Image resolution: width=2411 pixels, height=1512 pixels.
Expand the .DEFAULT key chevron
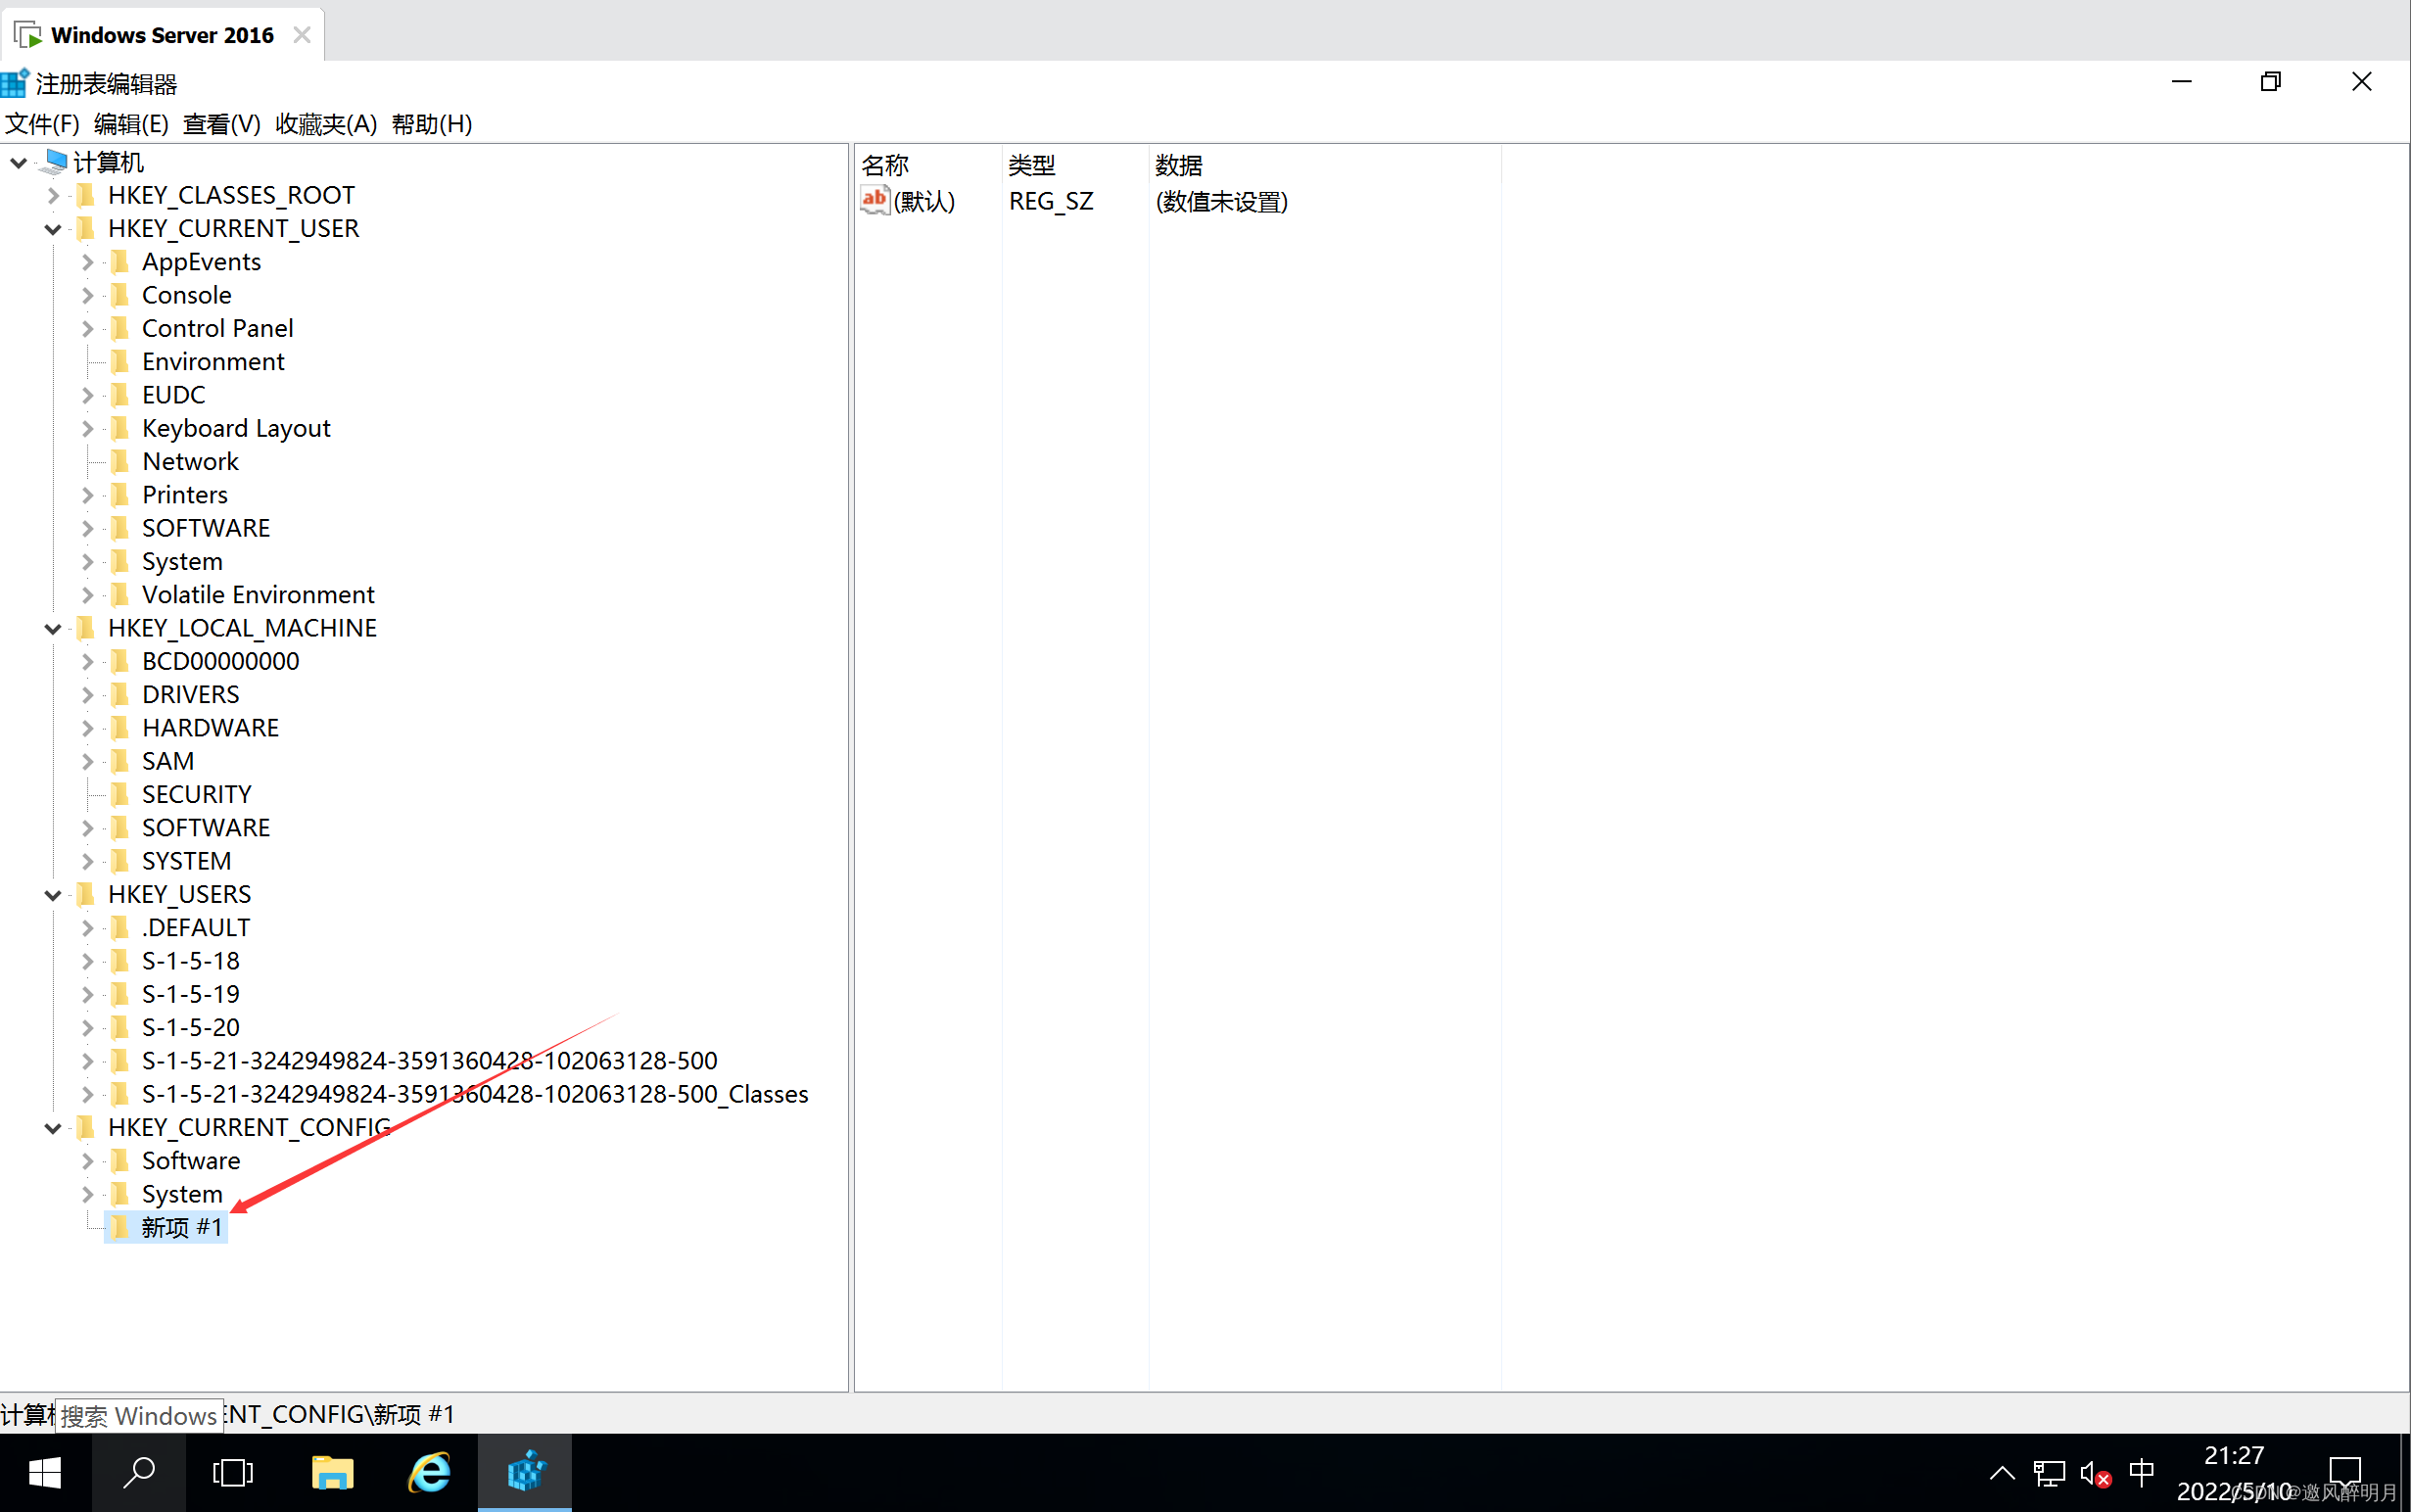[87, 928]
